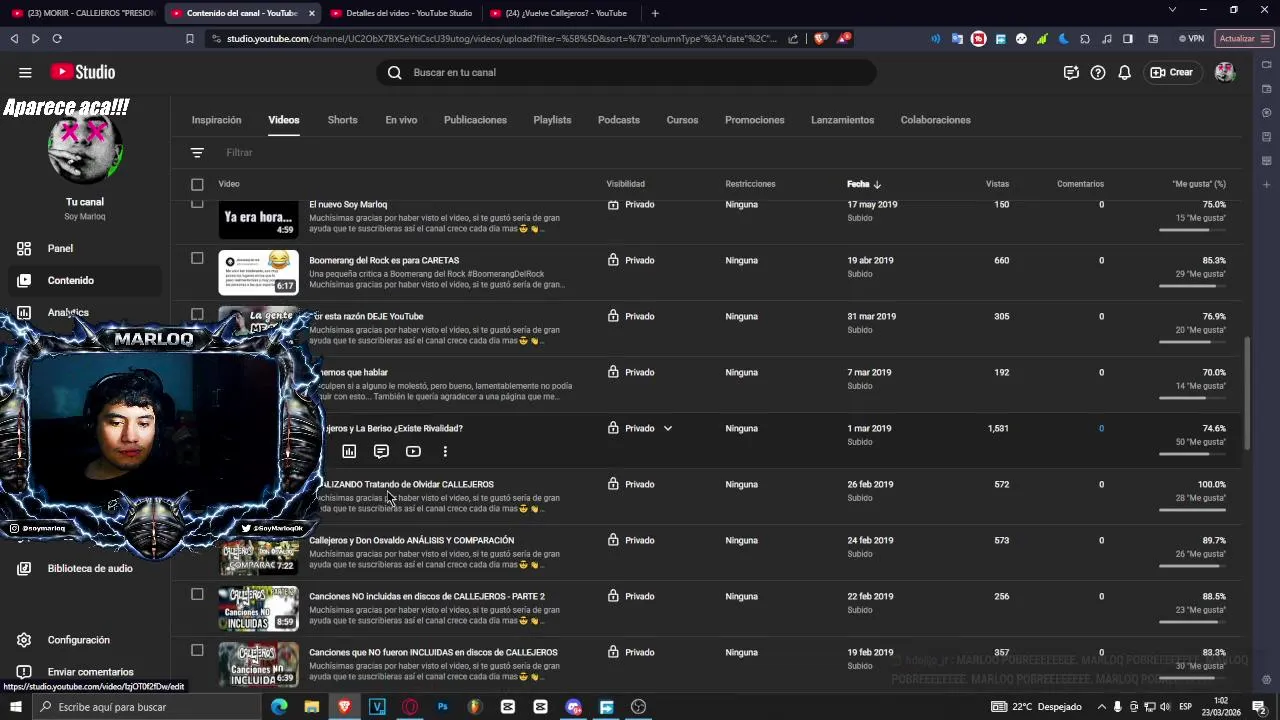Open Photoshop from the taskbar
1280x720 pixels.
[x=442, y=707]
